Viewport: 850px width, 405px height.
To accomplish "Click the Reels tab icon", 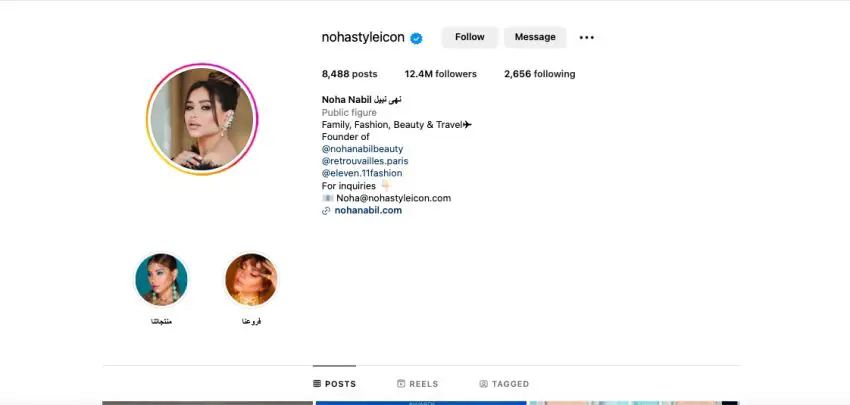I will click(401, 384).
